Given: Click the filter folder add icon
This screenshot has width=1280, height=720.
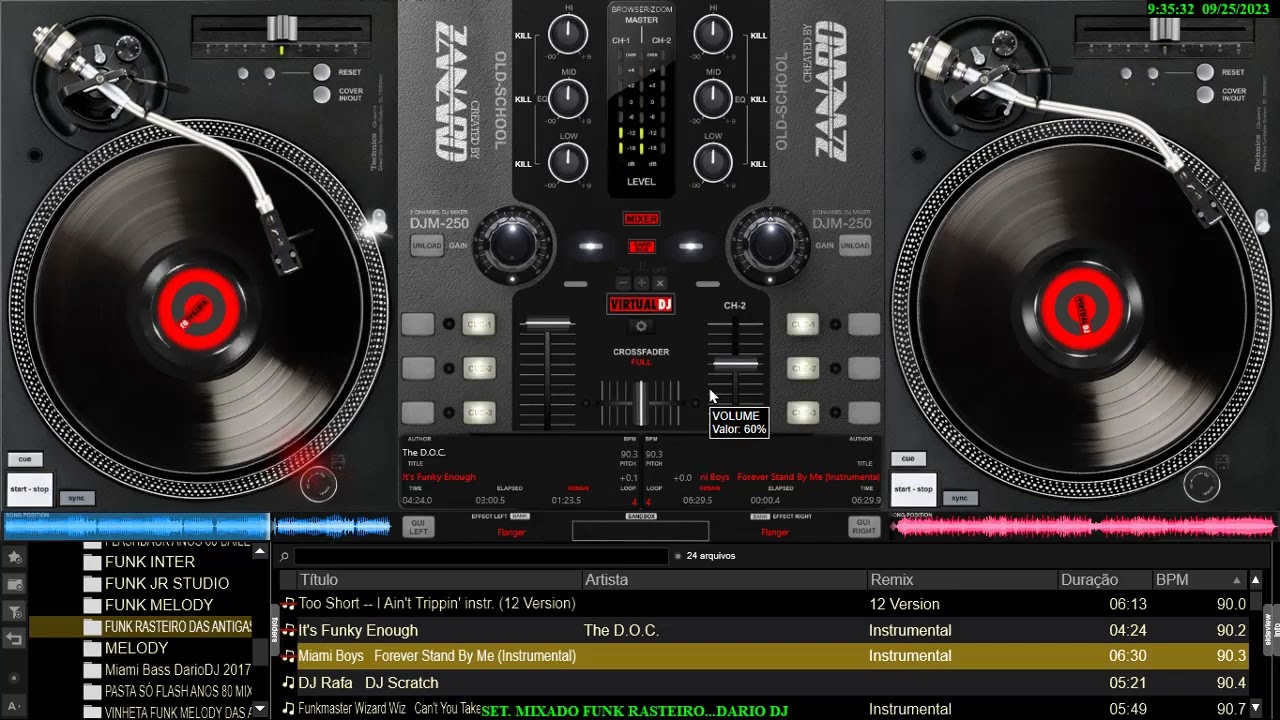Looking at the screenshot, I should 15,611.
